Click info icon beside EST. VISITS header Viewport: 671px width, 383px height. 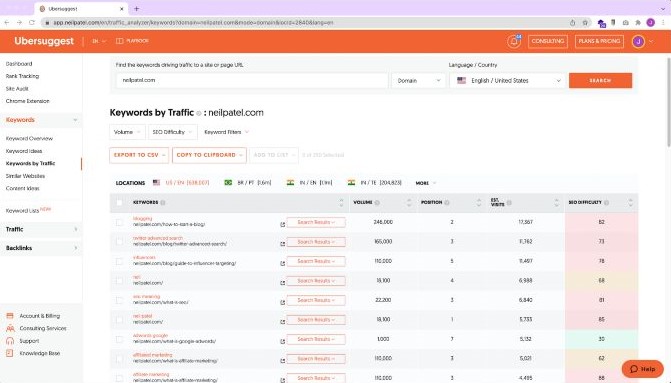[x=509, y=202]
